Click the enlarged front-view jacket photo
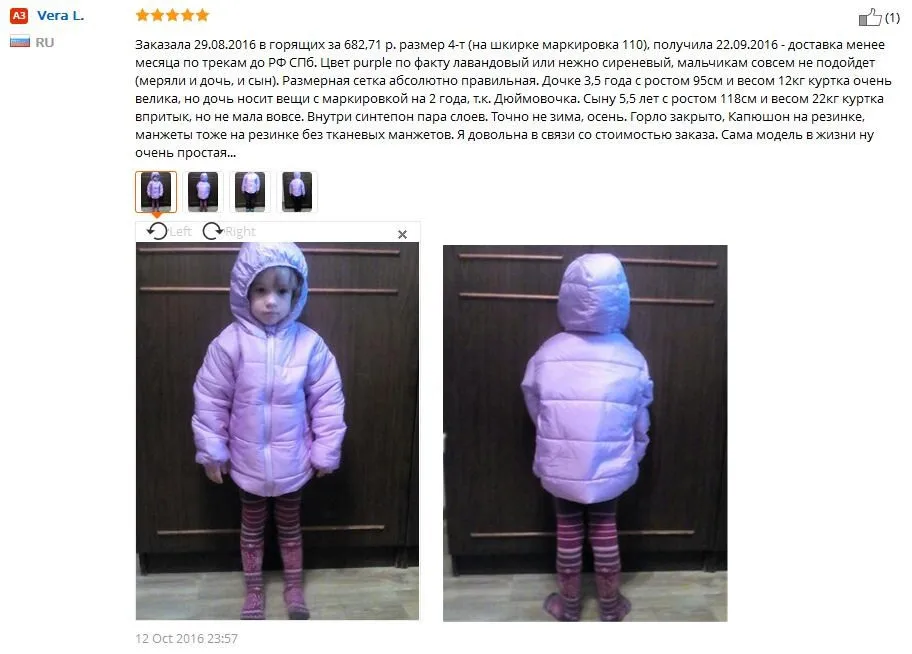This screenshot has width=912, height=654. (277, 431)
